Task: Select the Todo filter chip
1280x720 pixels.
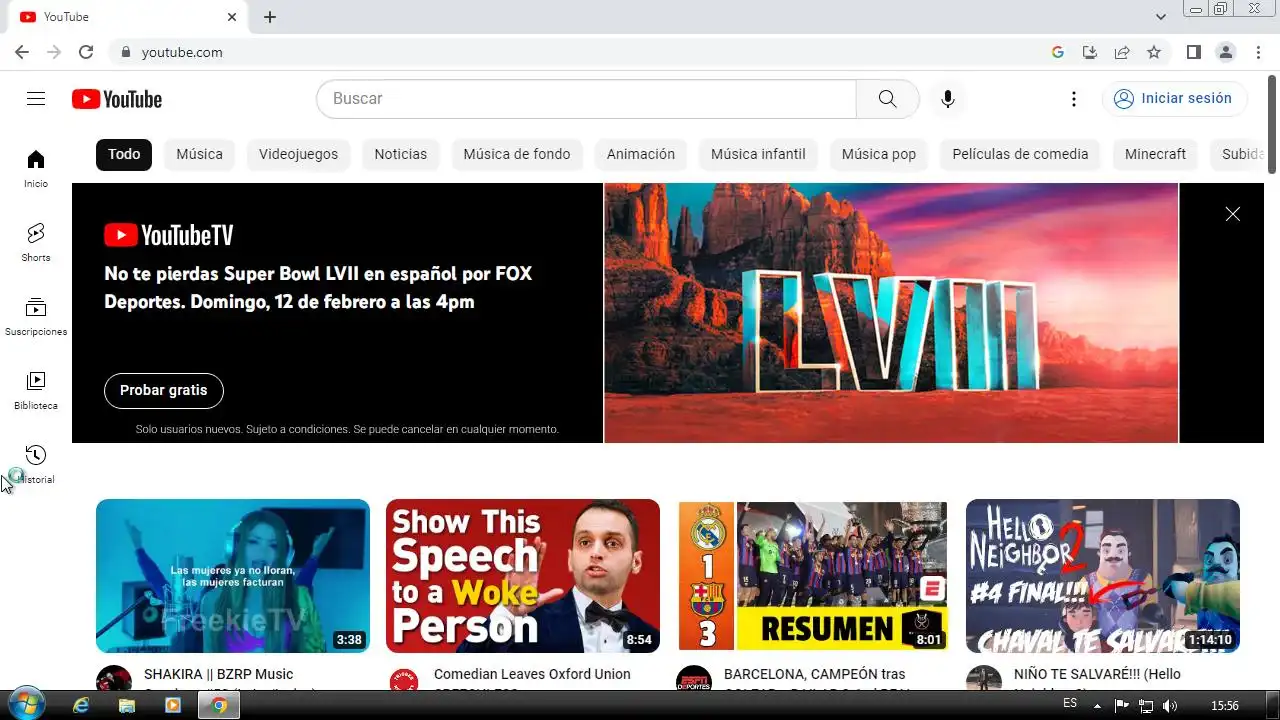Action: (x=124, y=154)
